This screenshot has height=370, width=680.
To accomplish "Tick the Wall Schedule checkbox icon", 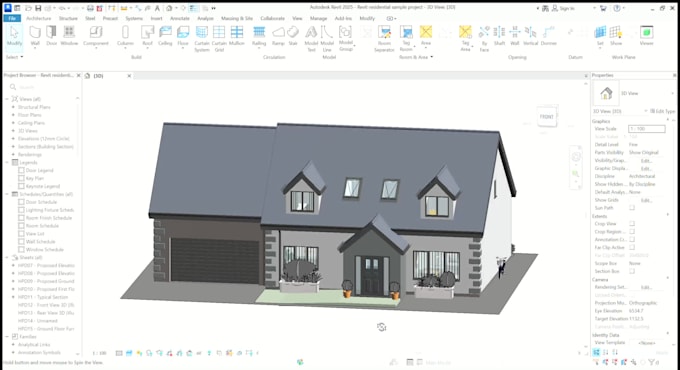I will pyautogui.click(x=21, y=242).
